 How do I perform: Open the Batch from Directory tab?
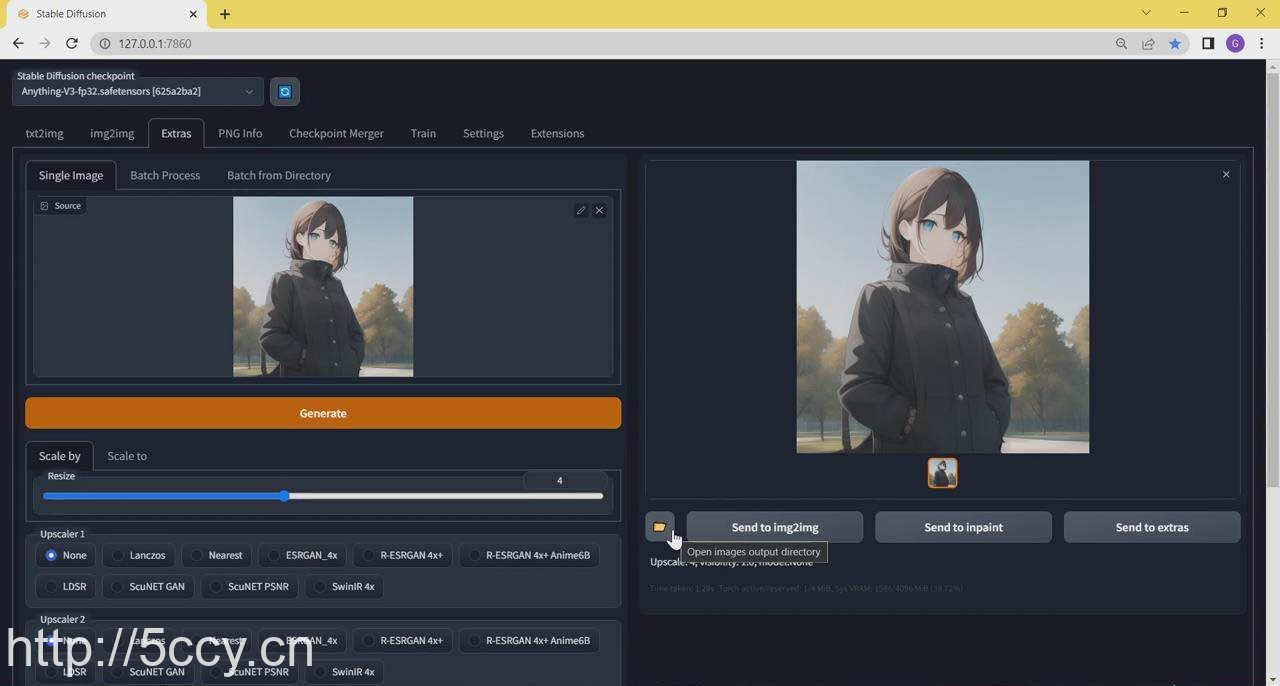[278, 175]
